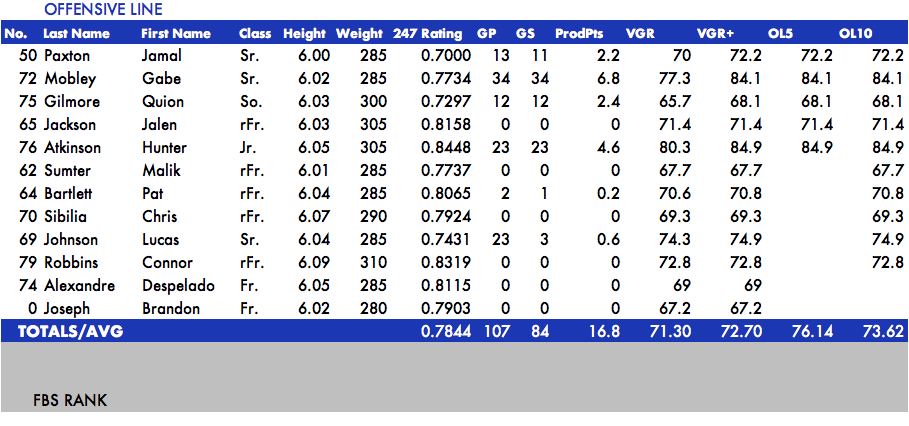Click the Robbins last name cell
Viewport: 909px width, 426px height.
(x=71, y=263)
